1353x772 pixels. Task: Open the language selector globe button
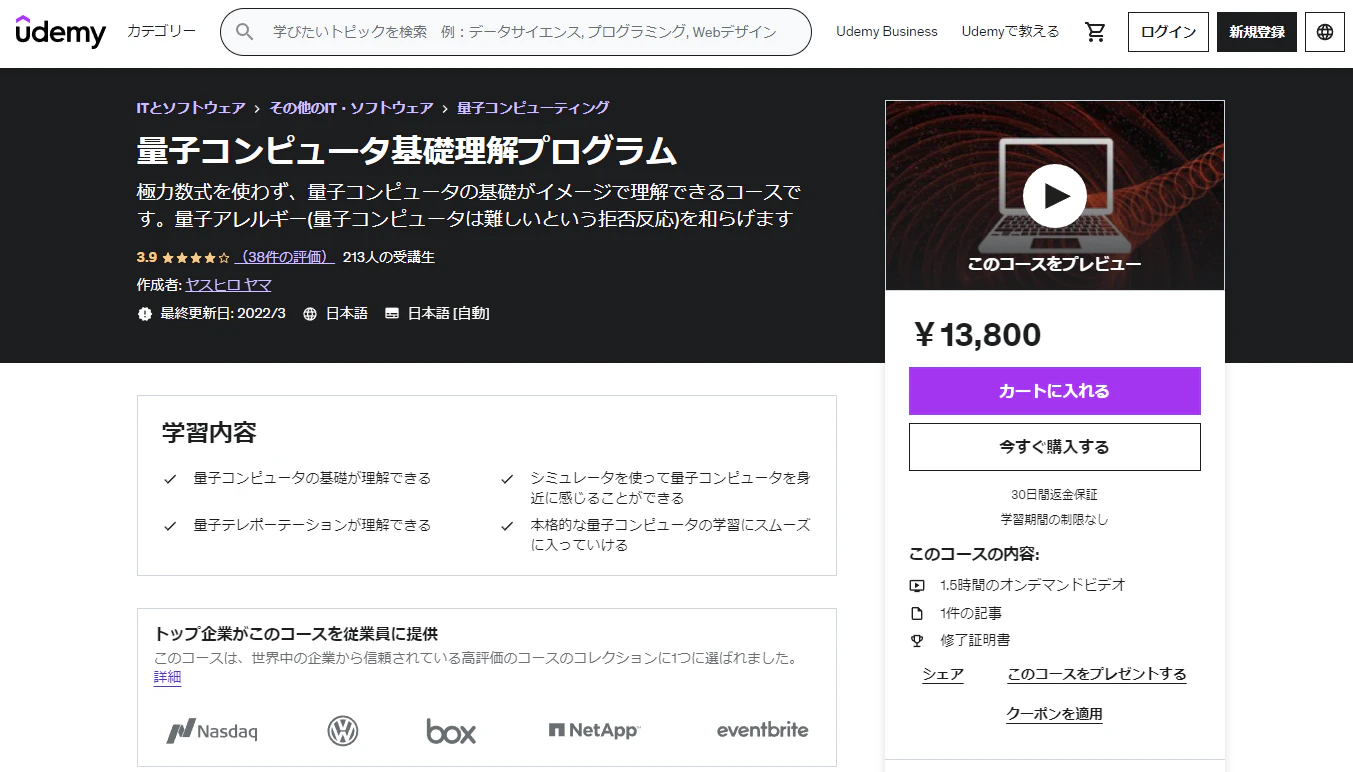(1325, 32)
